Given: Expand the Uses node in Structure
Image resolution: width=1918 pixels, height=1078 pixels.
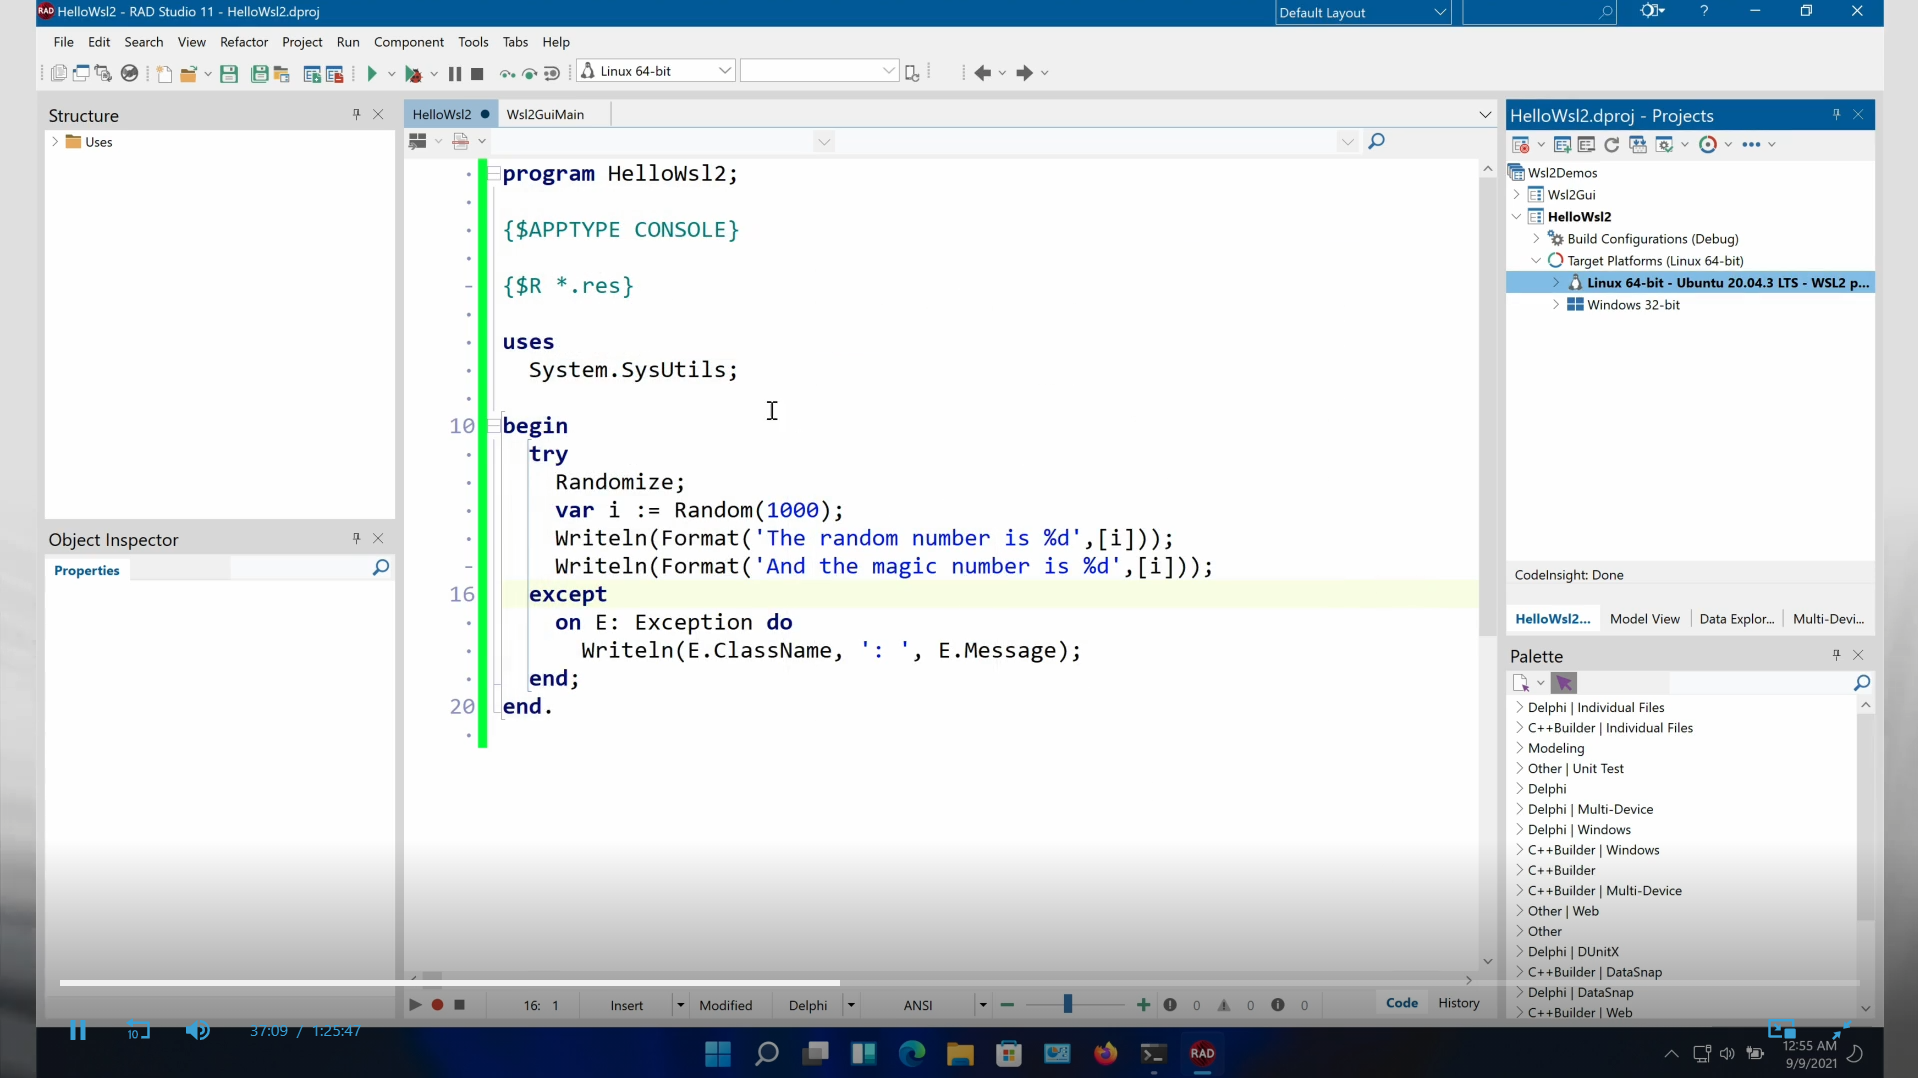Looking at the screenshot, I should click(x=55, y=142).
